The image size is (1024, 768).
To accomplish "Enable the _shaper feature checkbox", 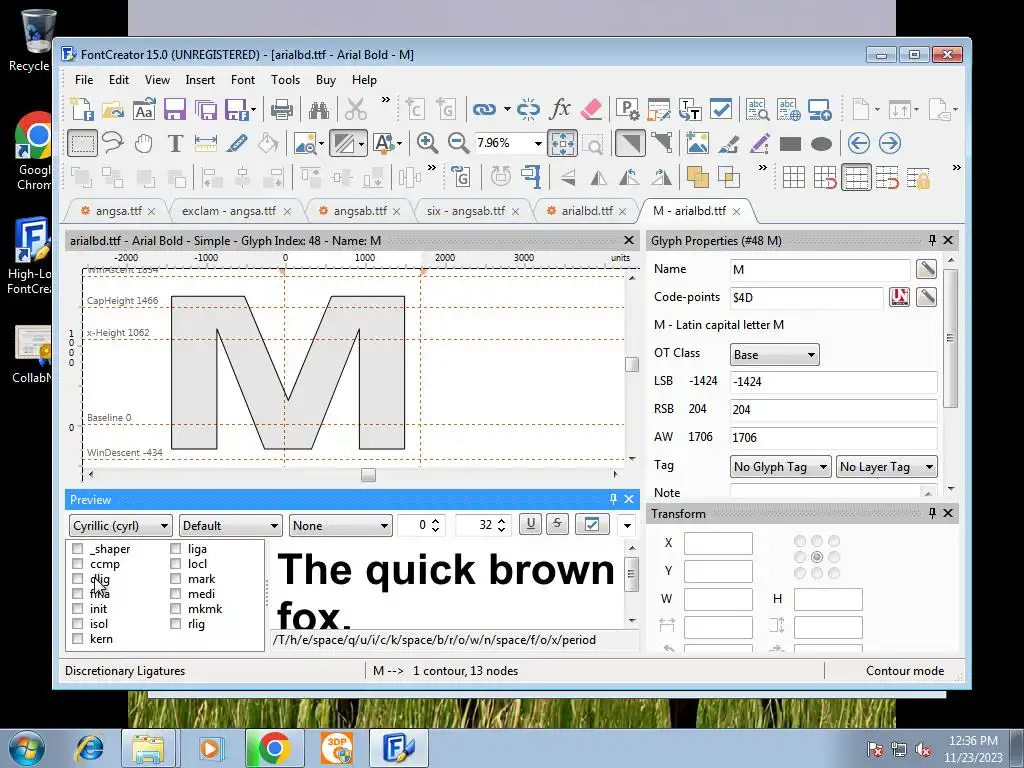I will pos(78,549).
